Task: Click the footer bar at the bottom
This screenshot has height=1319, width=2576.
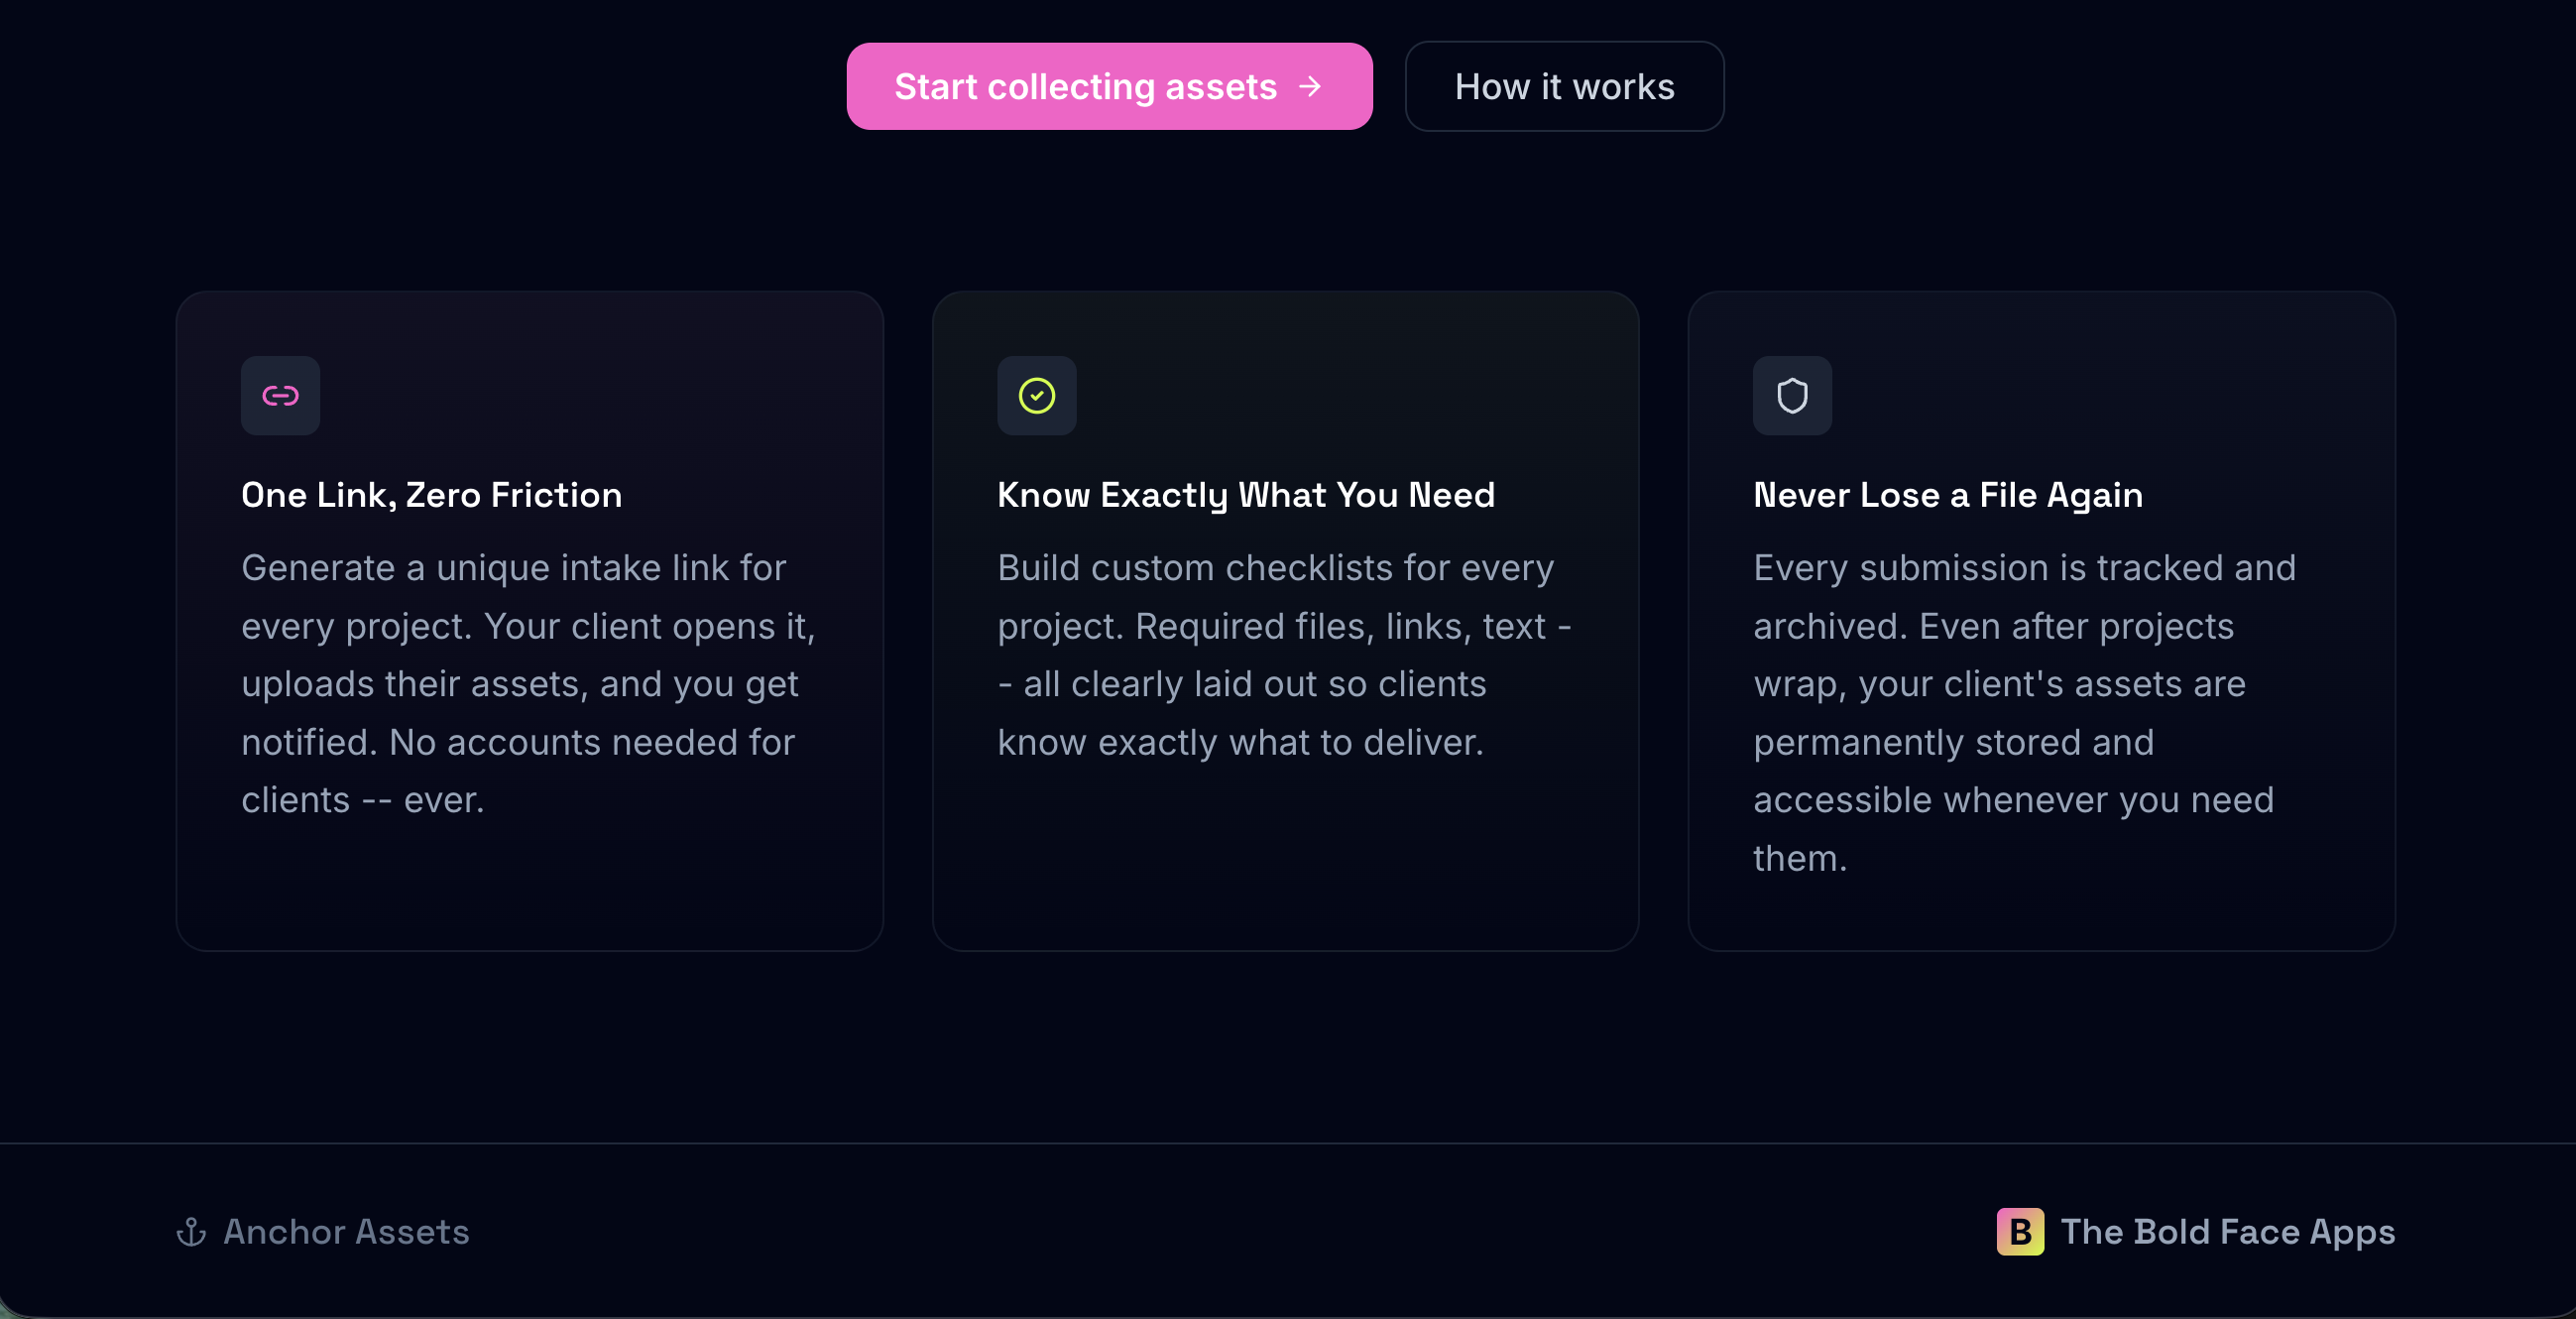Action: [x=1288, y=1232]
